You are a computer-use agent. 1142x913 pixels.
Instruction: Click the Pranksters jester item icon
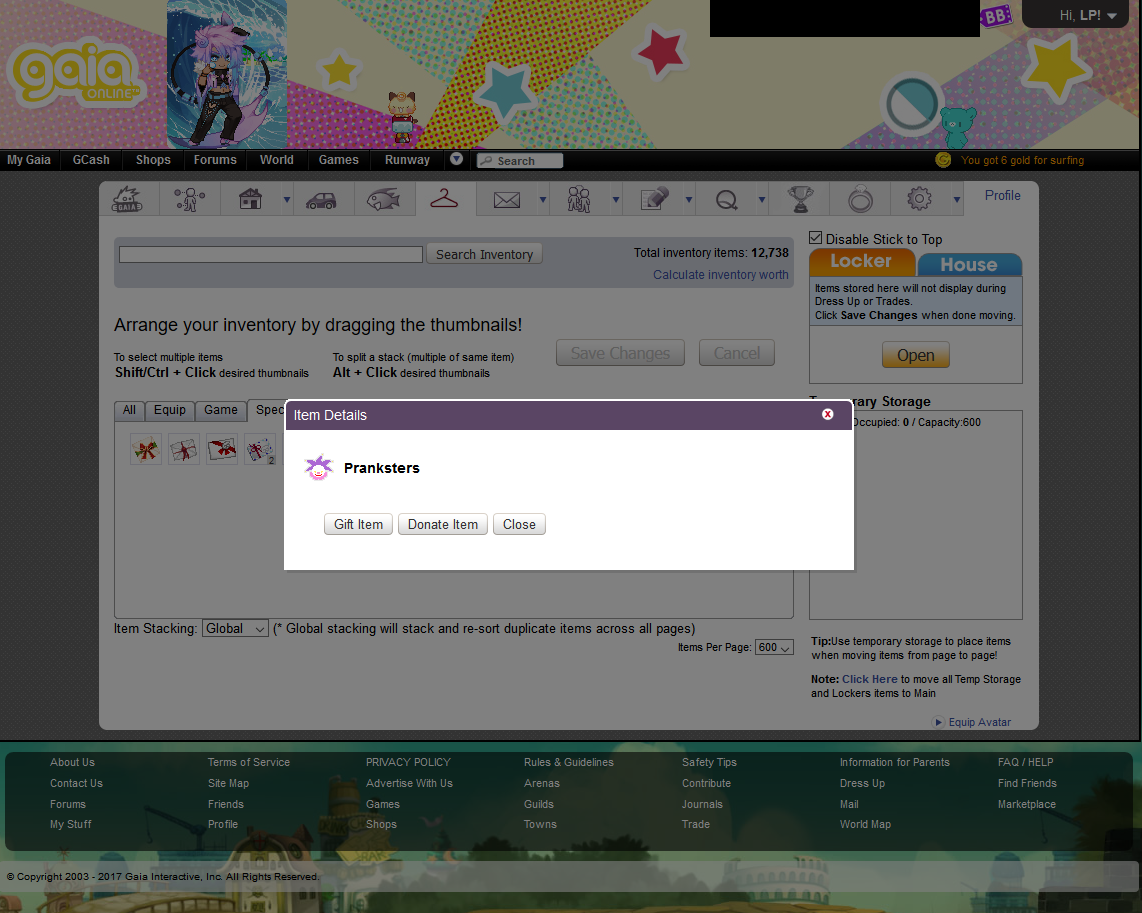pos(318,467)
